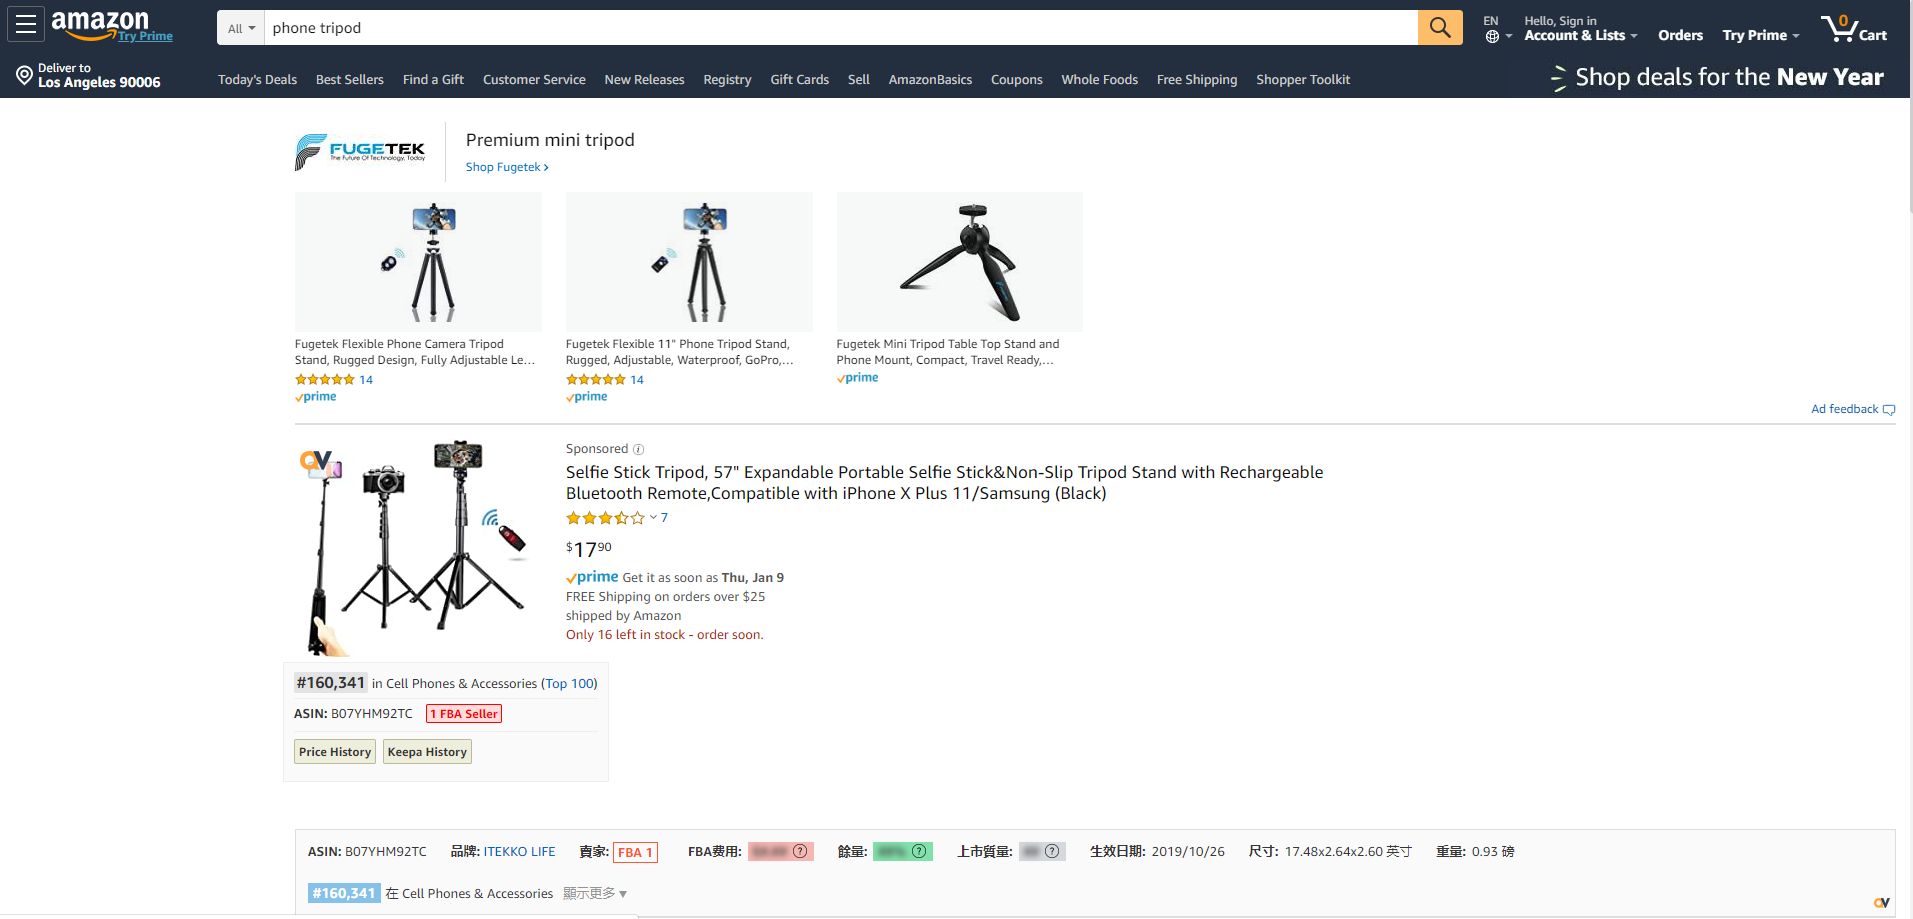Click the FBA fee help question icon
Image resolution: width=1913 pixels, height=919 pixels.
coord(800,852)
